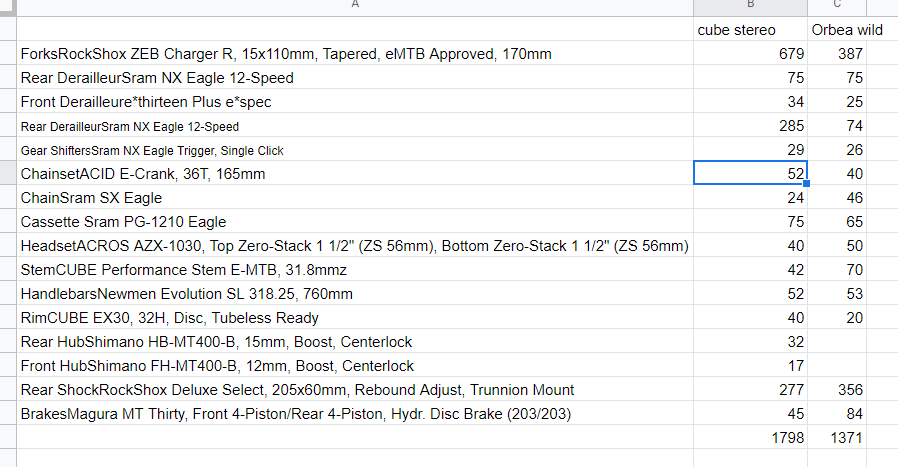Select the cell with value 285
The height and width of the screenshot is (467, 898).
pyautogui.click(x=751, y=125)
